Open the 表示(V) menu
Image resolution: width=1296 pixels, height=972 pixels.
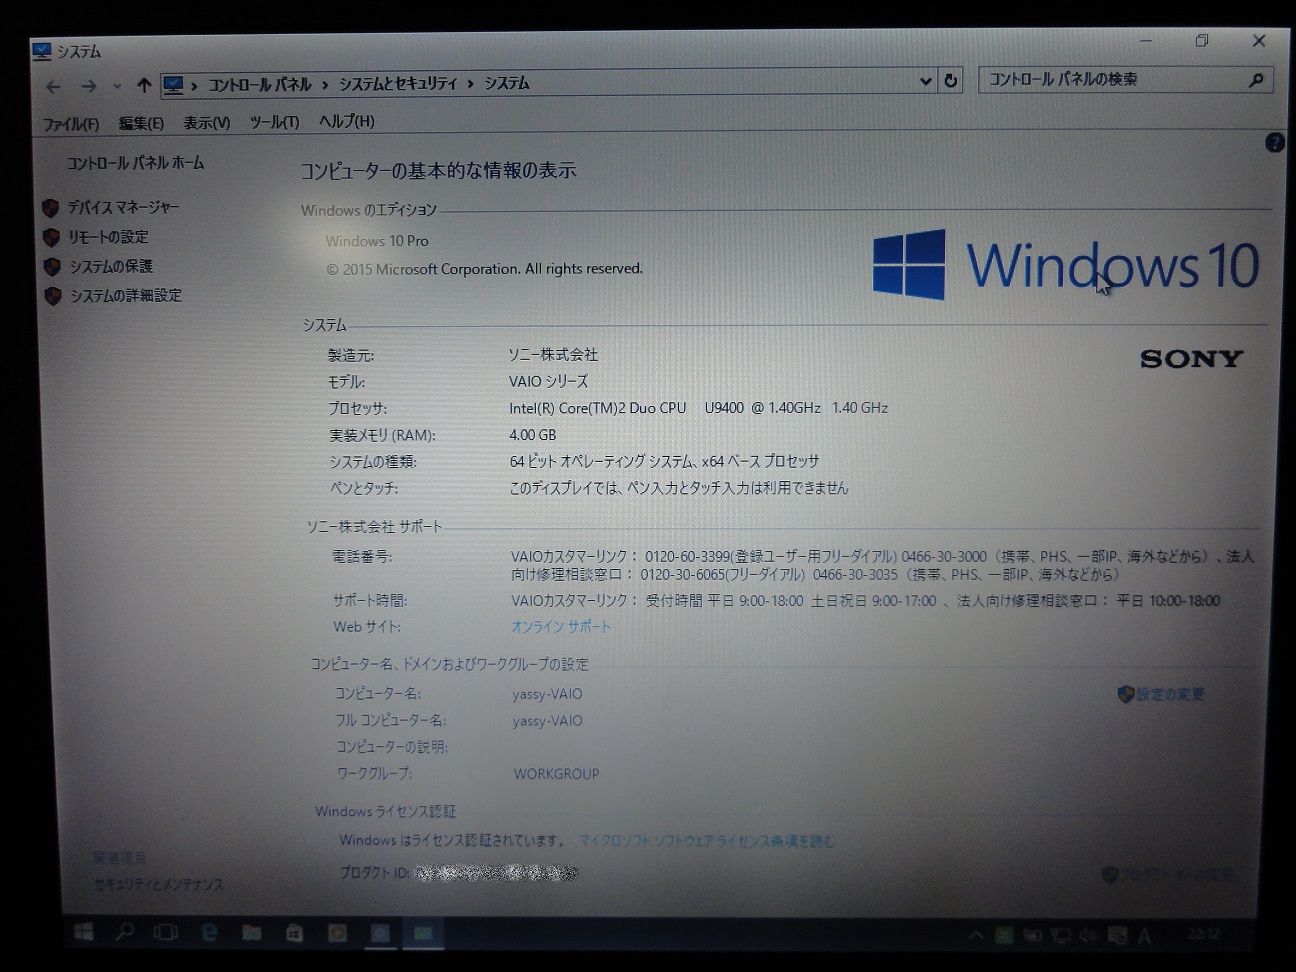(206, 123)
